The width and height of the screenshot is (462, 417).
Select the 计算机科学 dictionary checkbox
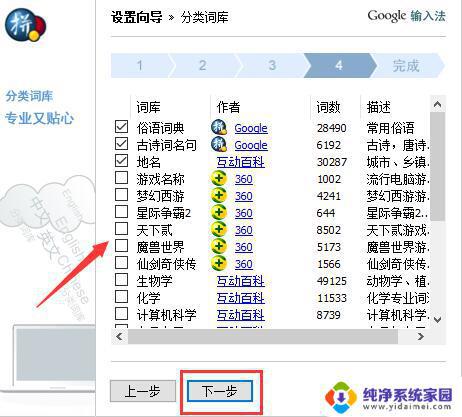[121, 314]
